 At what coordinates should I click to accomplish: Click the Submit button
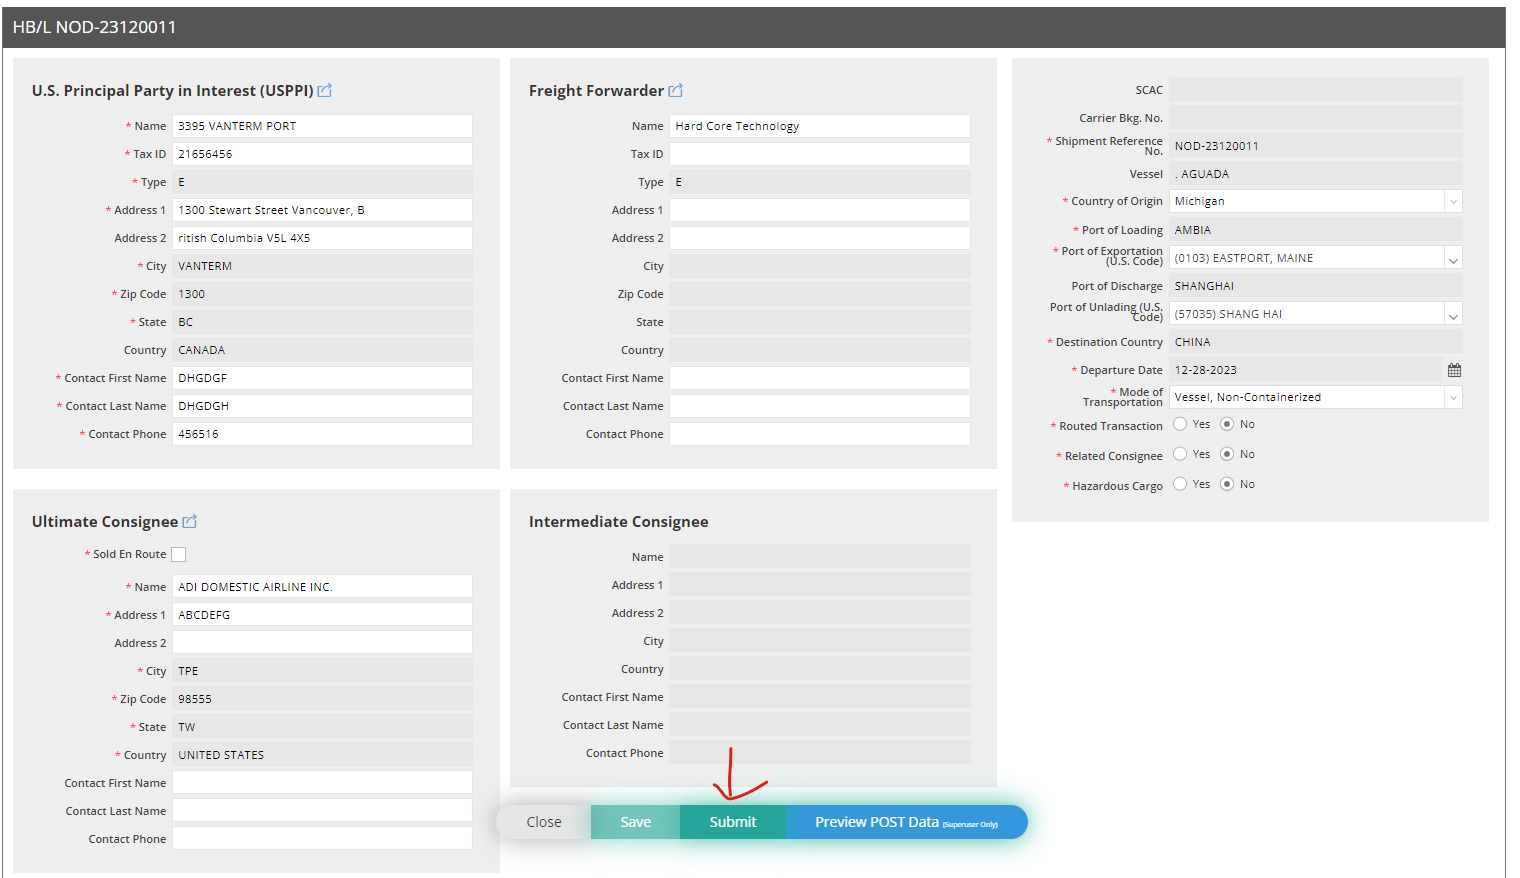click(732, 821)
